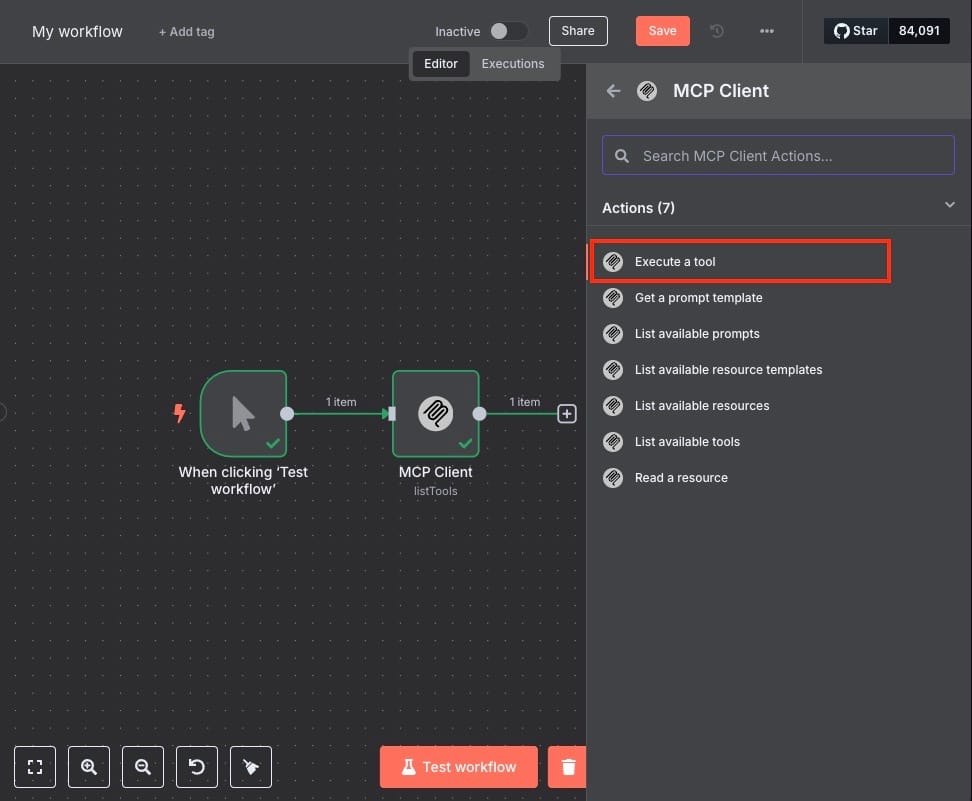The image size is (972, 801).
Task: Select the MCP Client node on canvas
Action: click(436, 414)
